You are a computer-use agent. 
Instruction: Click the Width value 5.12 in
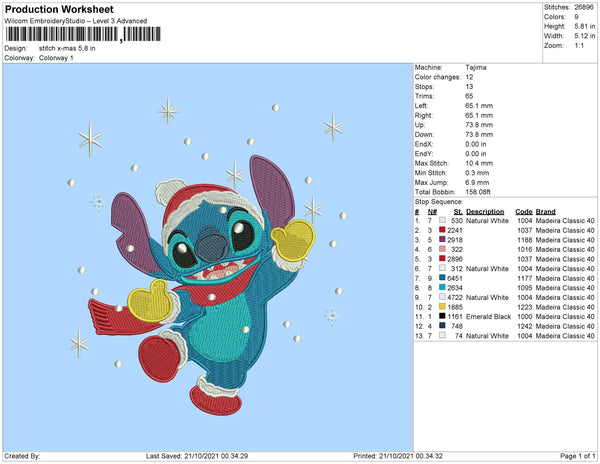pyautogui.click(x=584, y=36)
